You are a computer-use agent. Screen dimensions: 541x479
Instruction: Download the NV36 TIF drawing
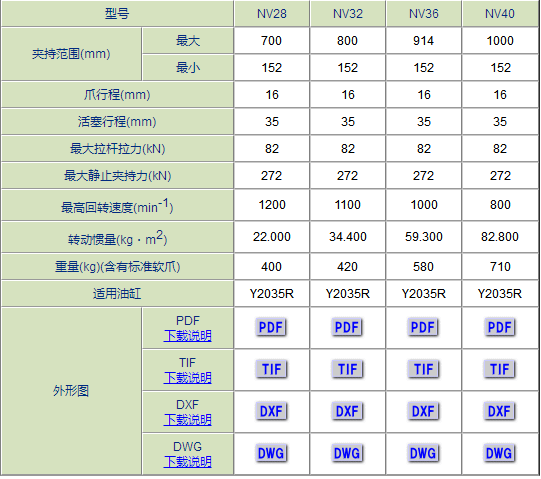point(423,369)
